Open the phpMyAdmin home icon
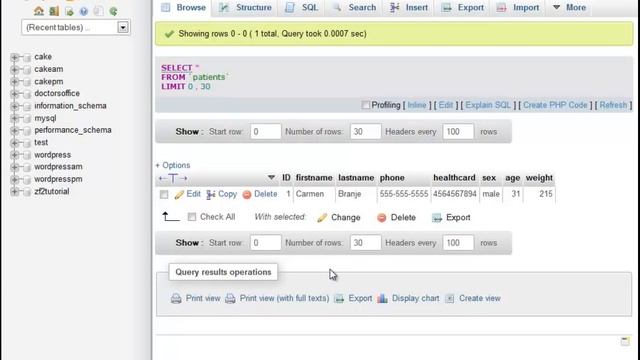Image resolution: width=640 pixels, height=360 pixels. point(39,11)
